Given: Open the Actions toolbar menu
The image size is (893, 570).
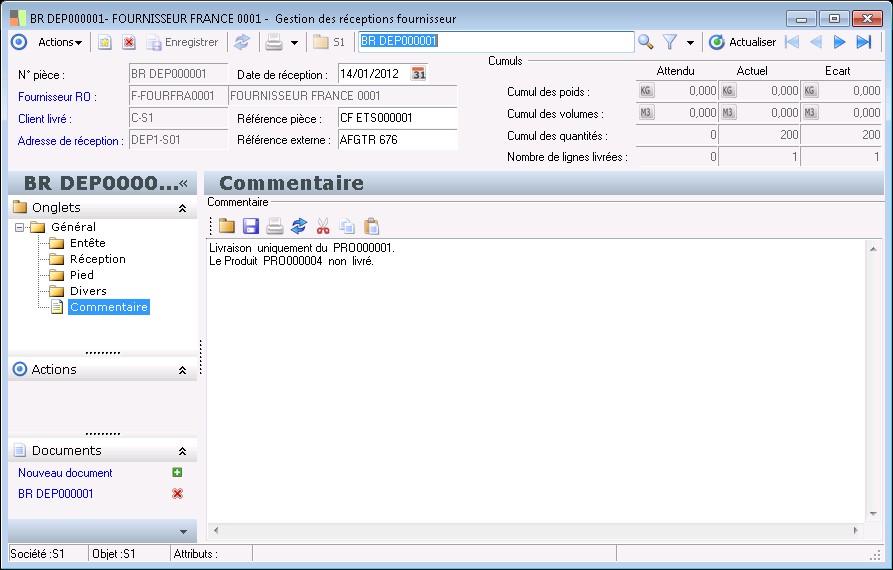Looking at the screenshot, I should click(x=60, y=42).
